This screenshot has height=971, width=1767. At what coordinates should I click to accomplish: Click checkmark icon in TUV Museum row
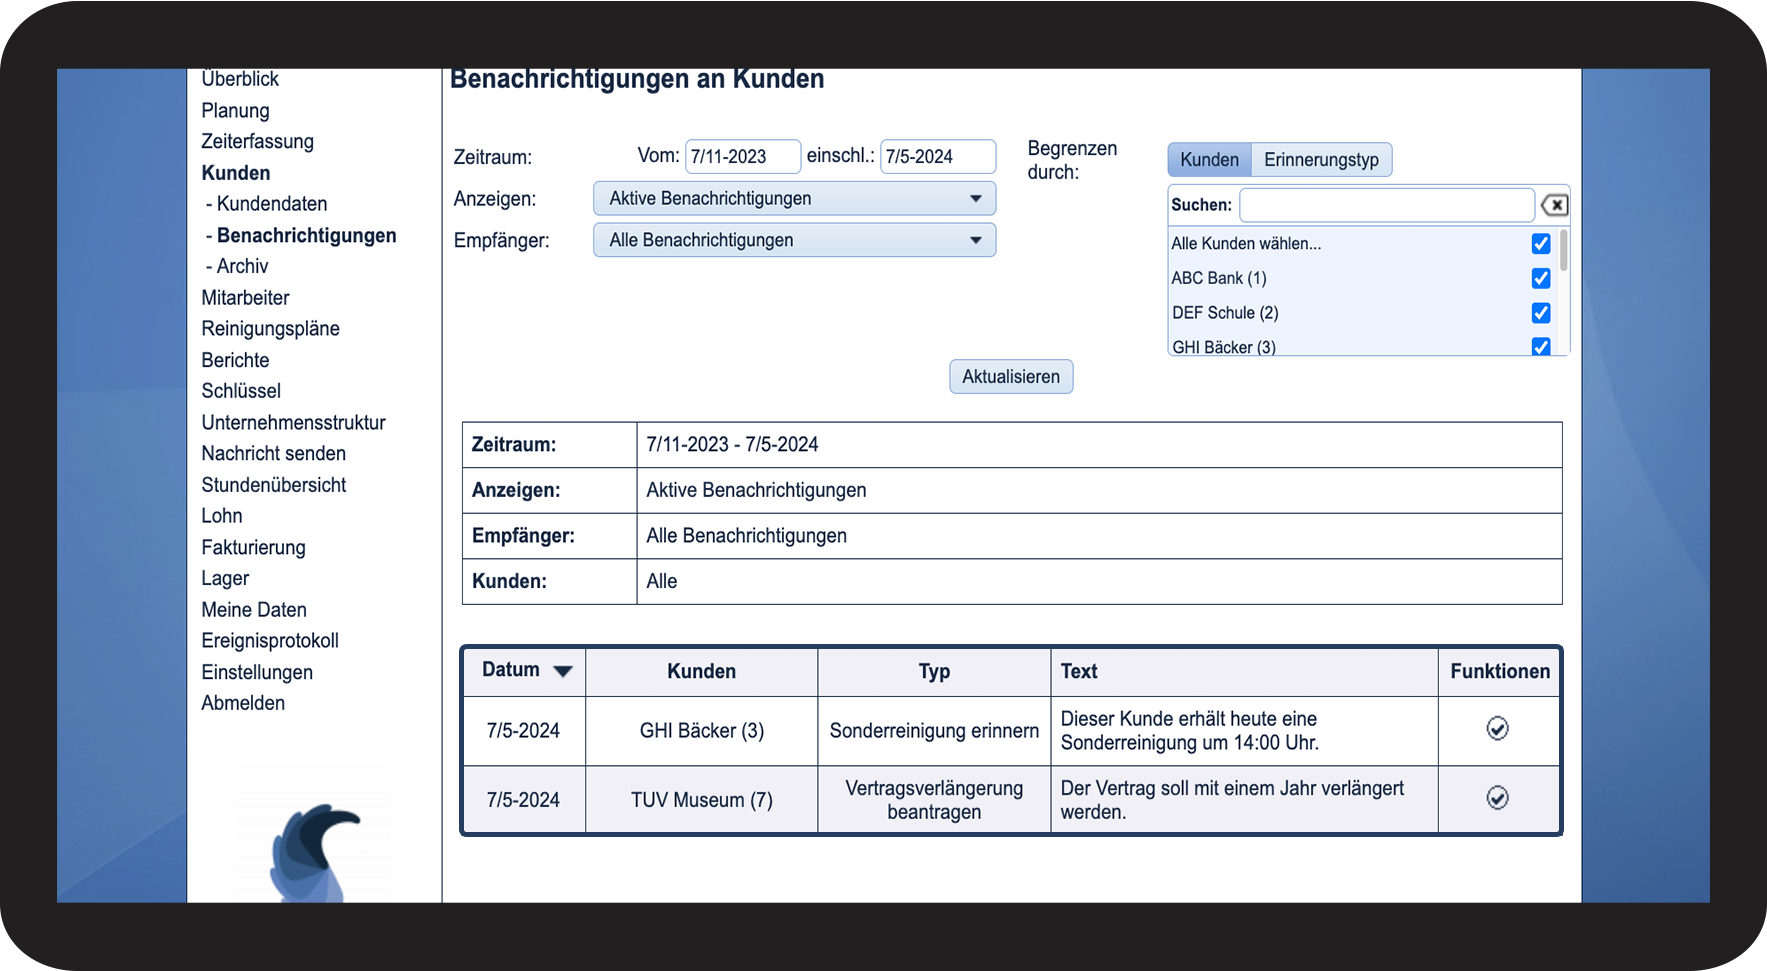coord(1497,798)
